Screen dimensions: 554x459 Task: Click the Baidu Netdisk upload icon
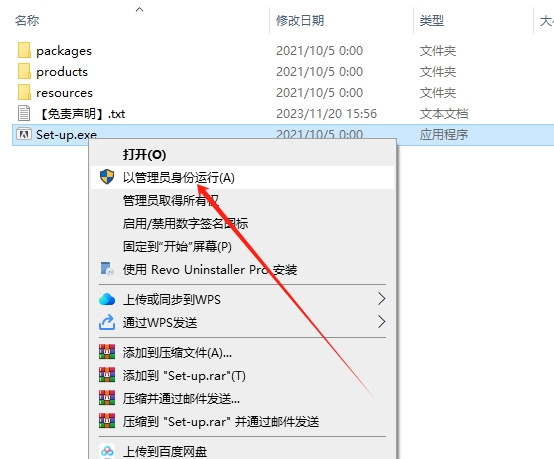[x=107, y=451]
